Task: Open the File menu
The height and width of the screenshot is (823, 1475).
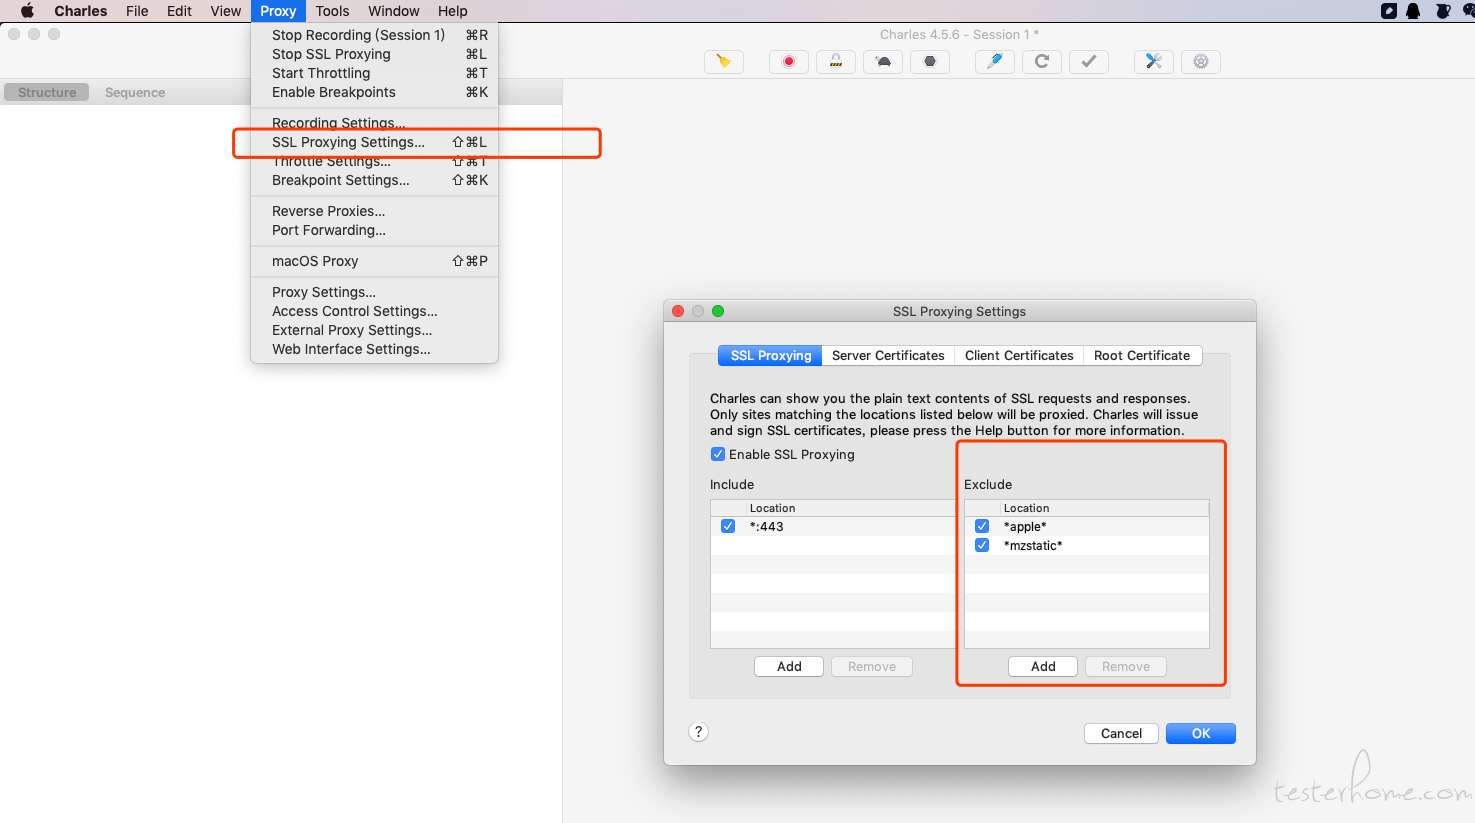Action: [137, 11]
